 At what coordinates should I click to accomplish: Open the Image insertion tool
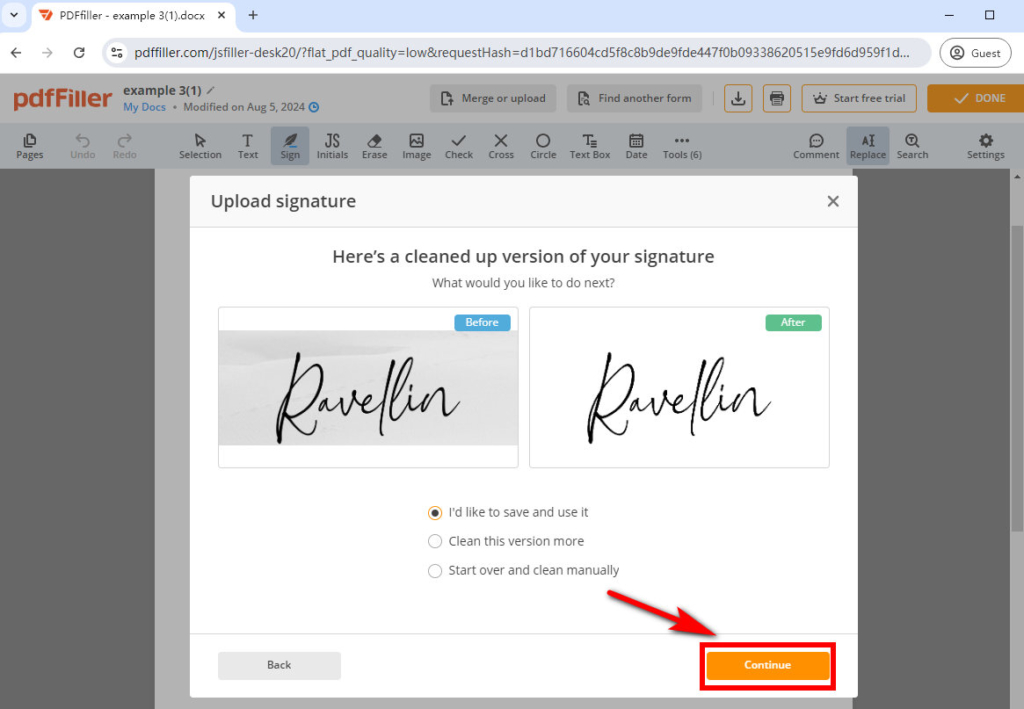point(416,146)
